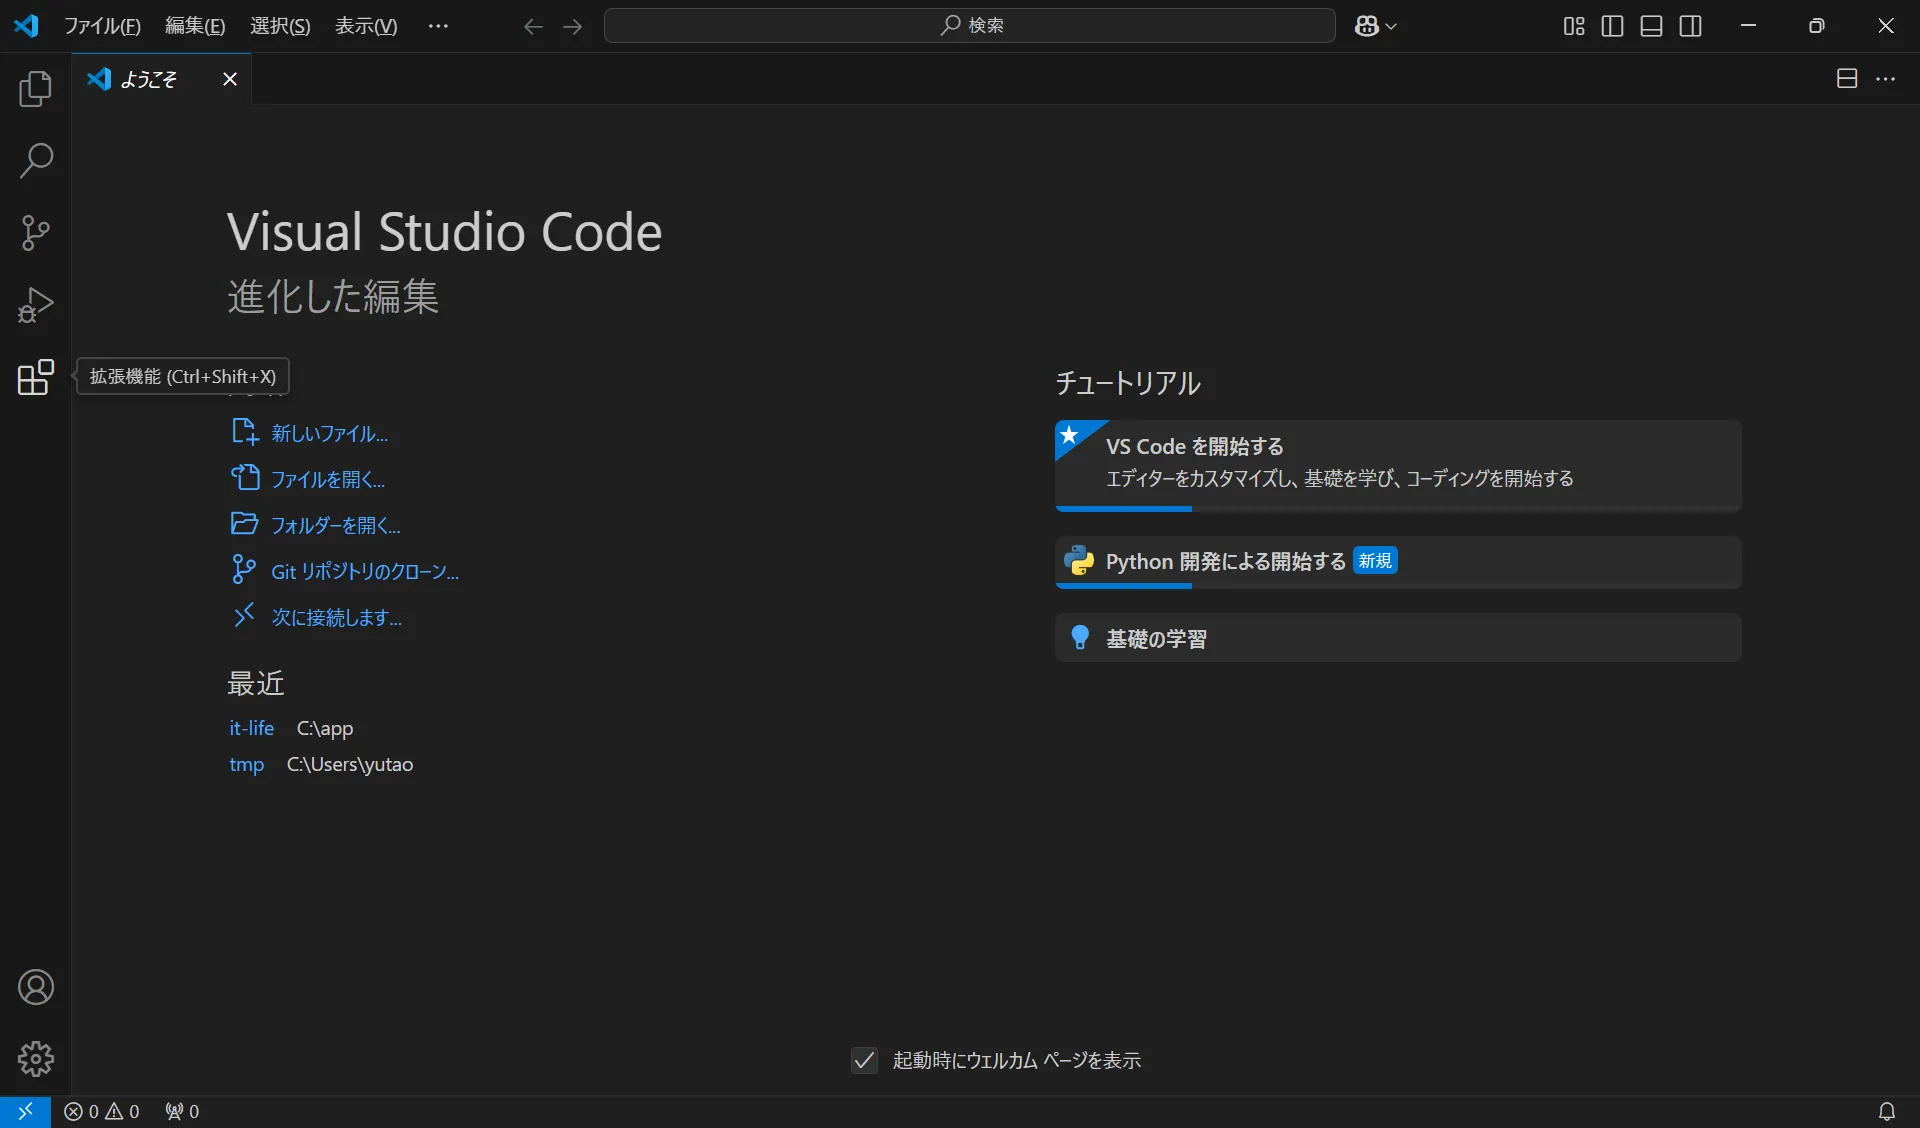
Task: Open the editor More Actions ellipsis
Action: pos(1886,79)
